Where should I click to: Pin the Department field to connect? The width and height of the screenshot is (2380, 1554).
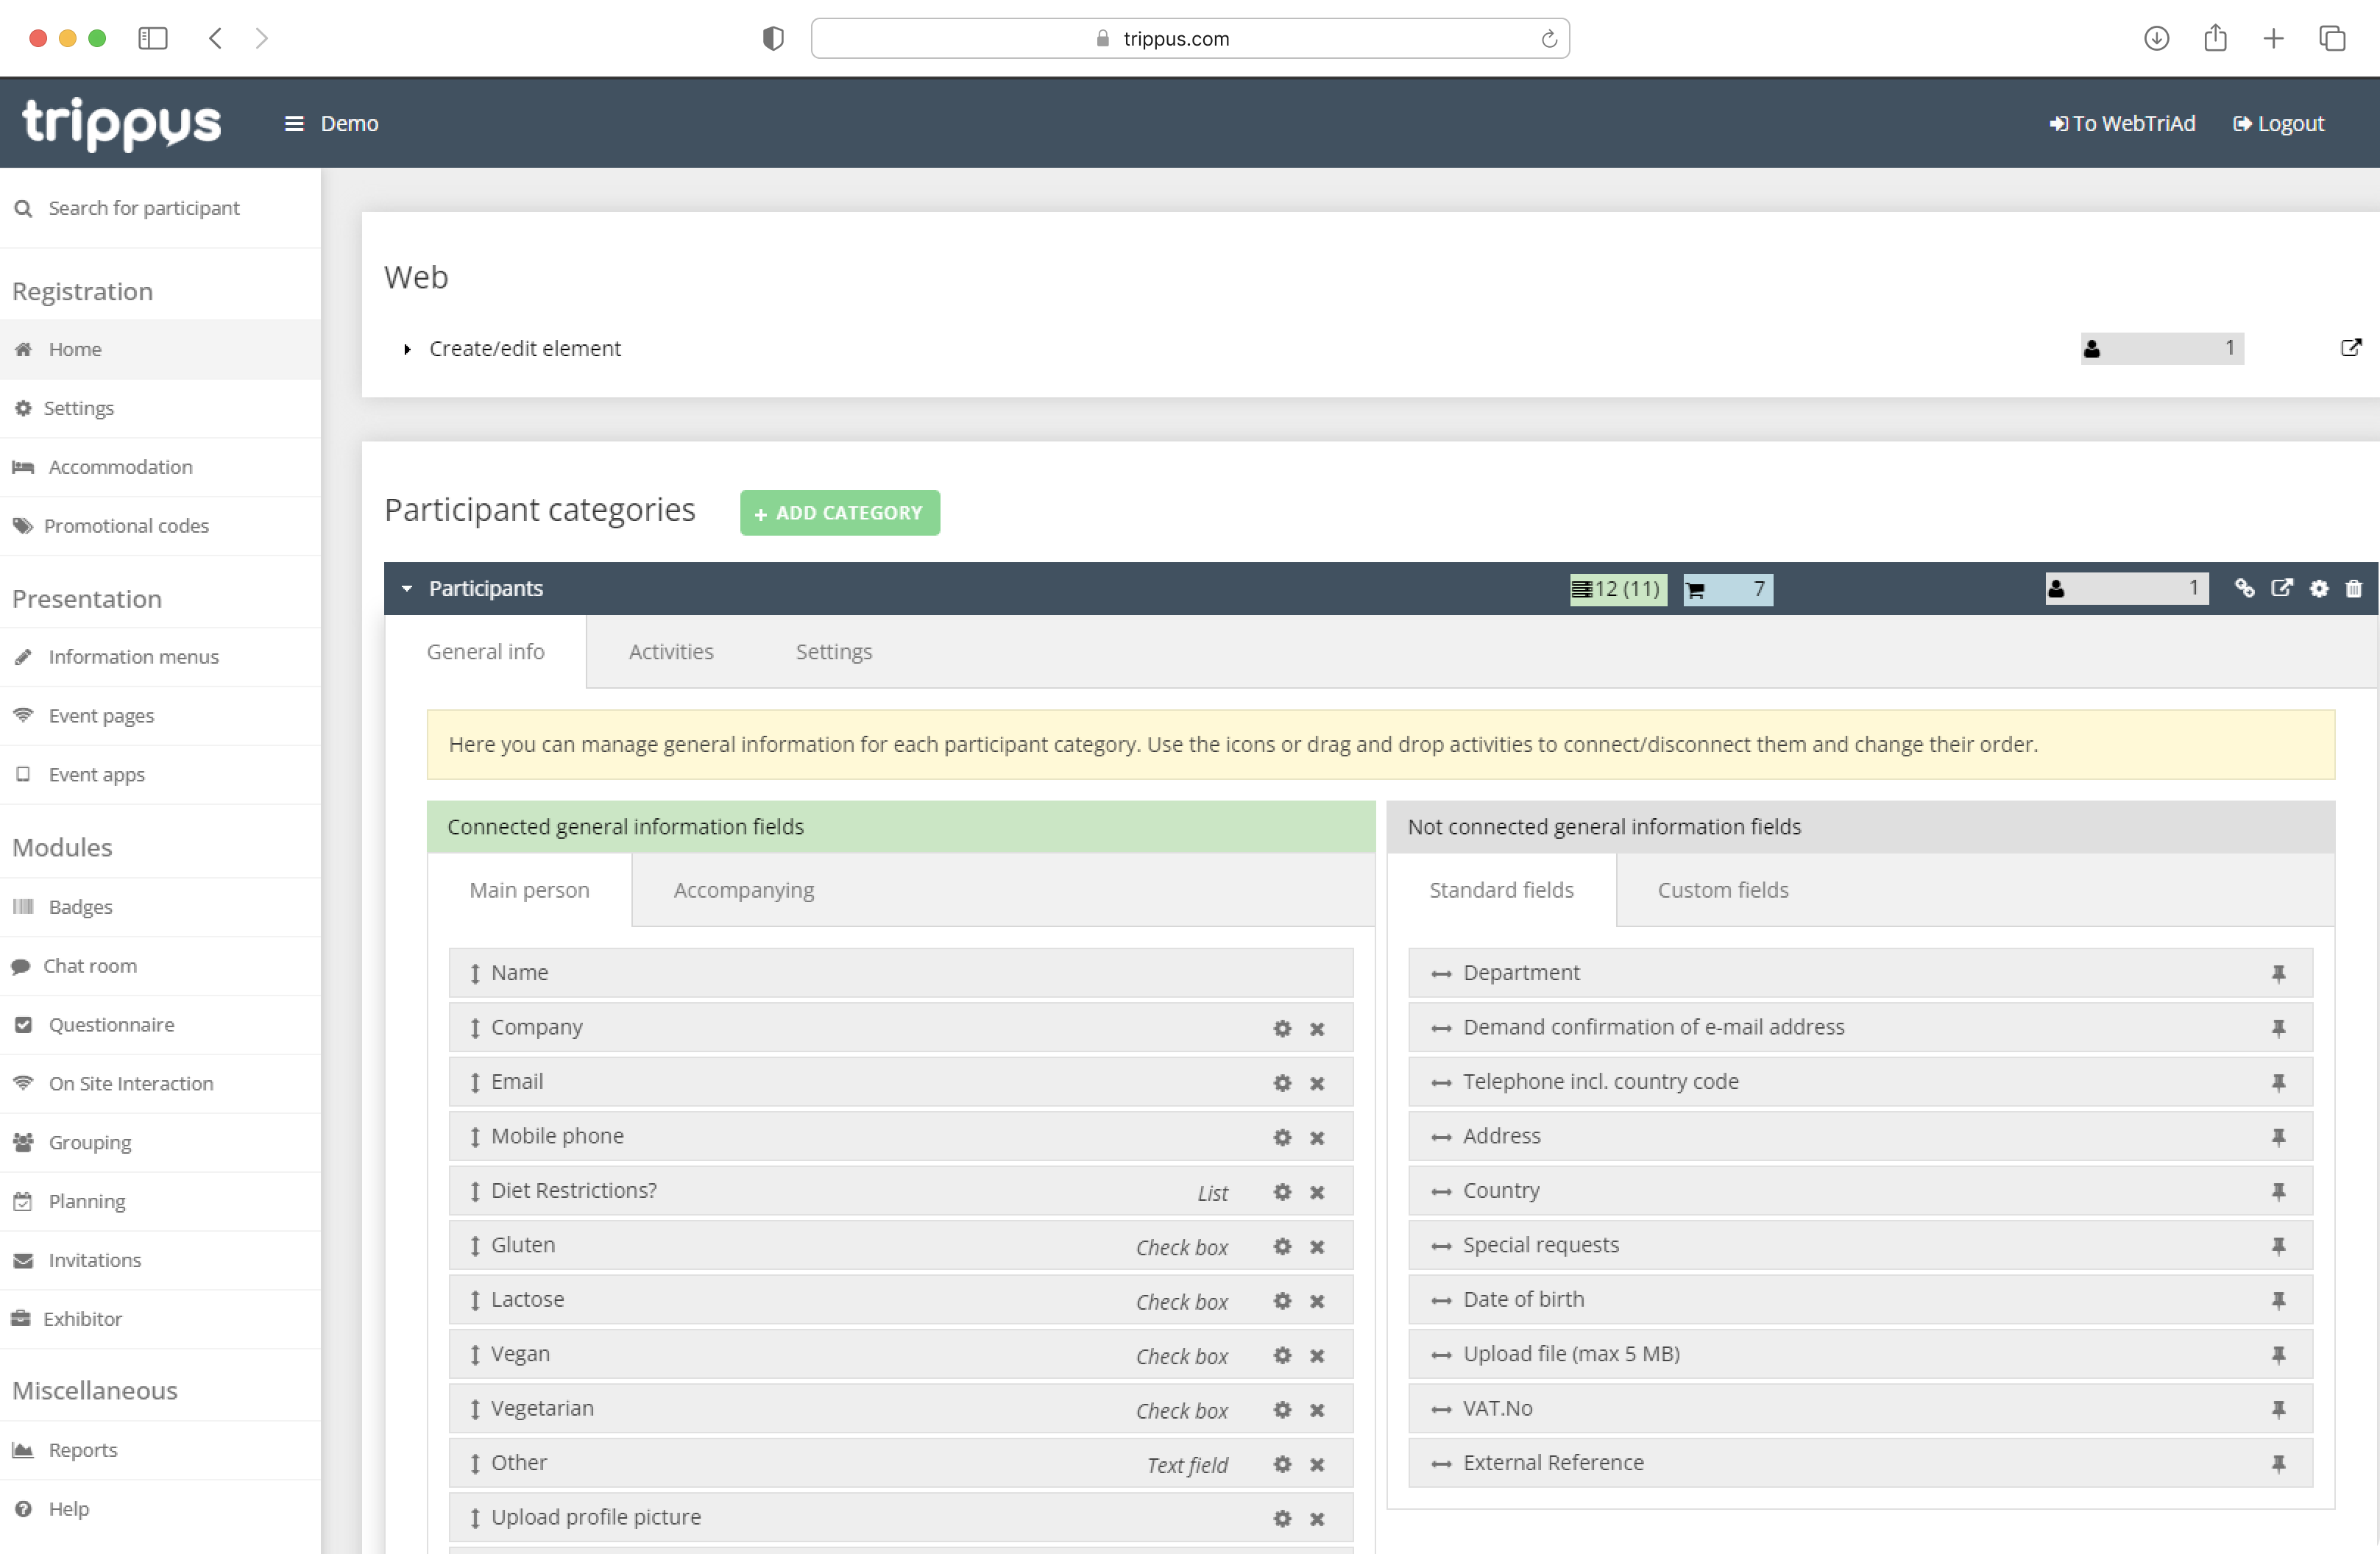2278,973
